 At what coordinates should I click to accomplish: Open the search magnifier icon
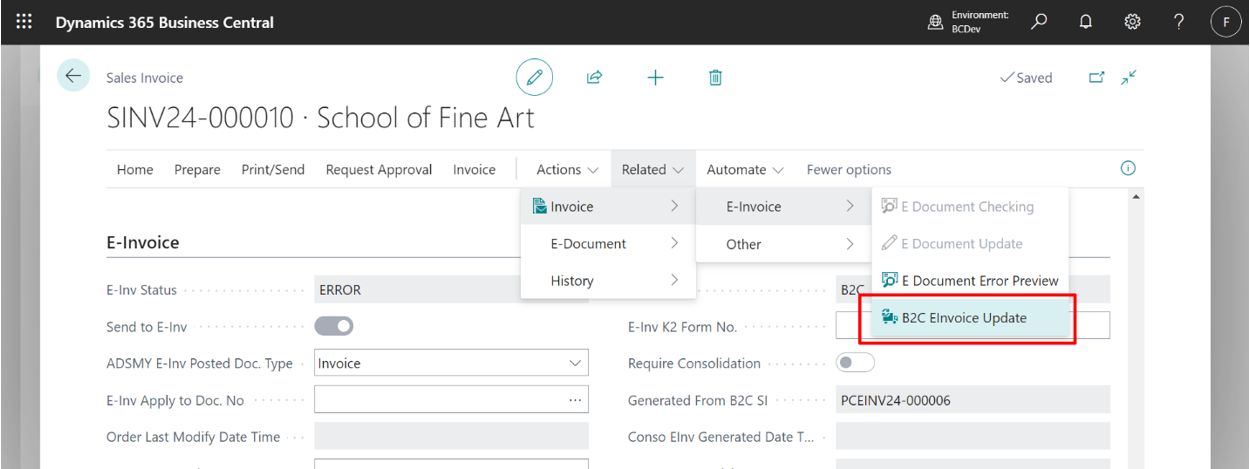pyautogui.click(x=1040, y=21)
